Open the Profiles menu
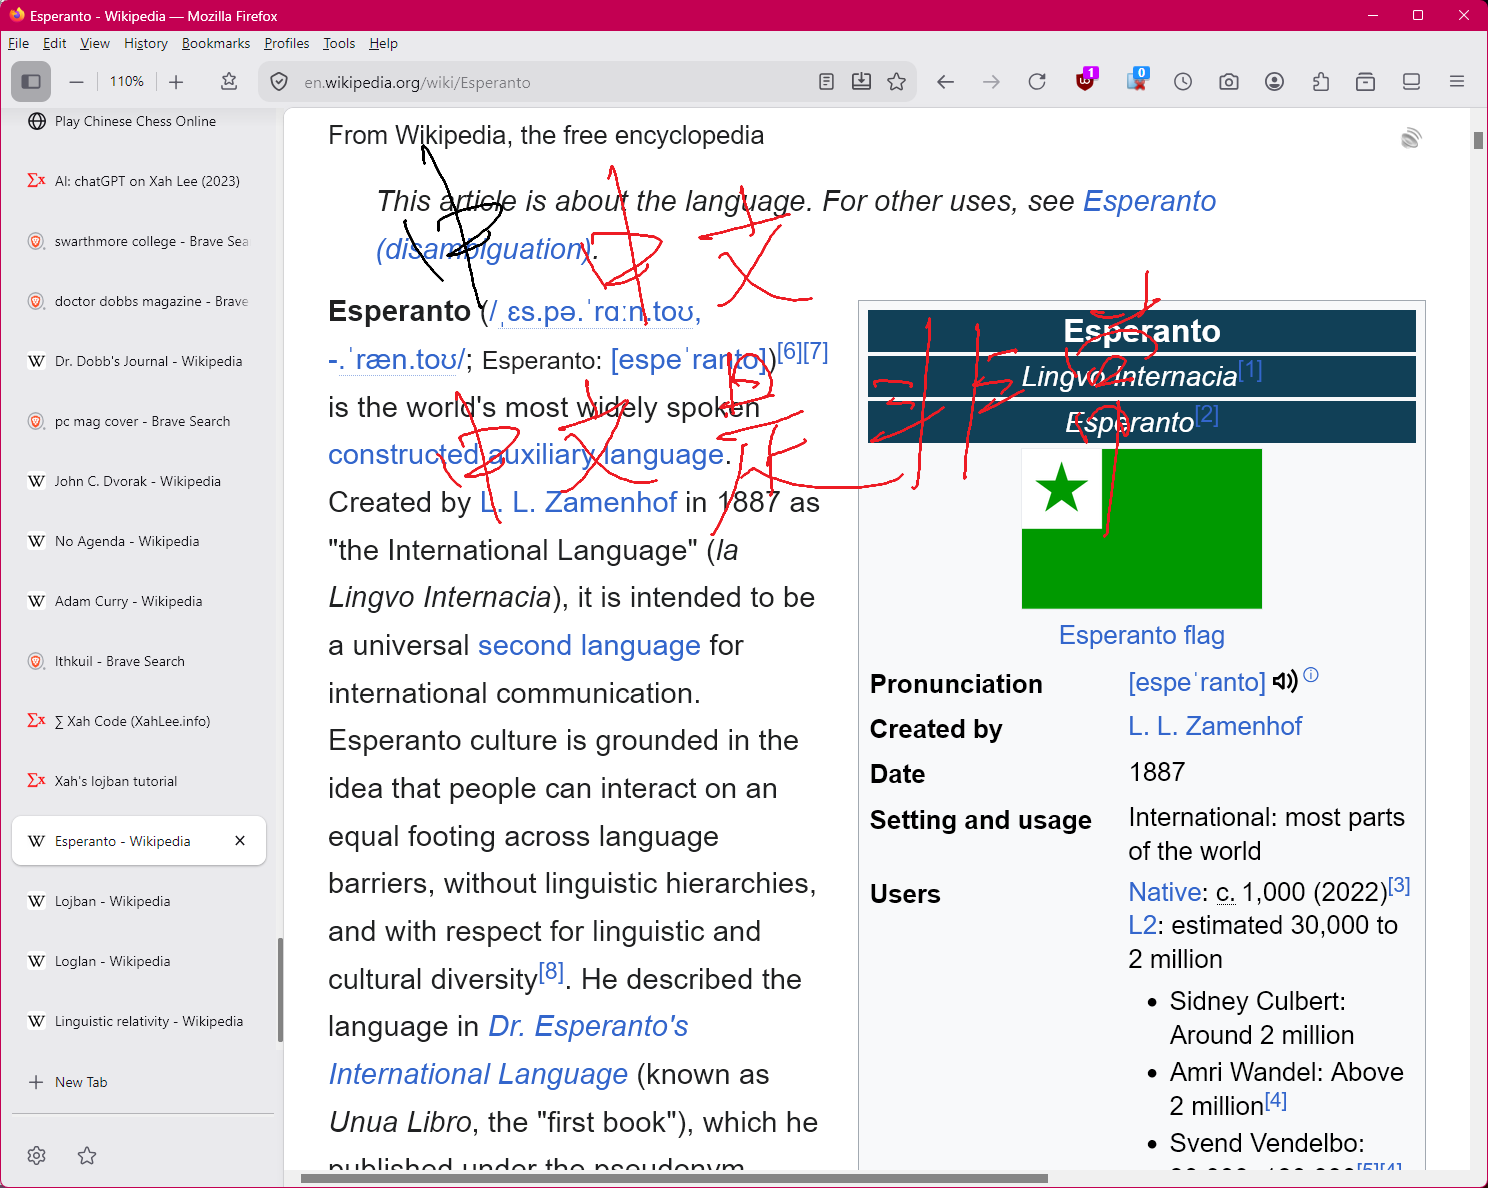This screenshot has width=1488, height=1188. (x=287, y=43)
